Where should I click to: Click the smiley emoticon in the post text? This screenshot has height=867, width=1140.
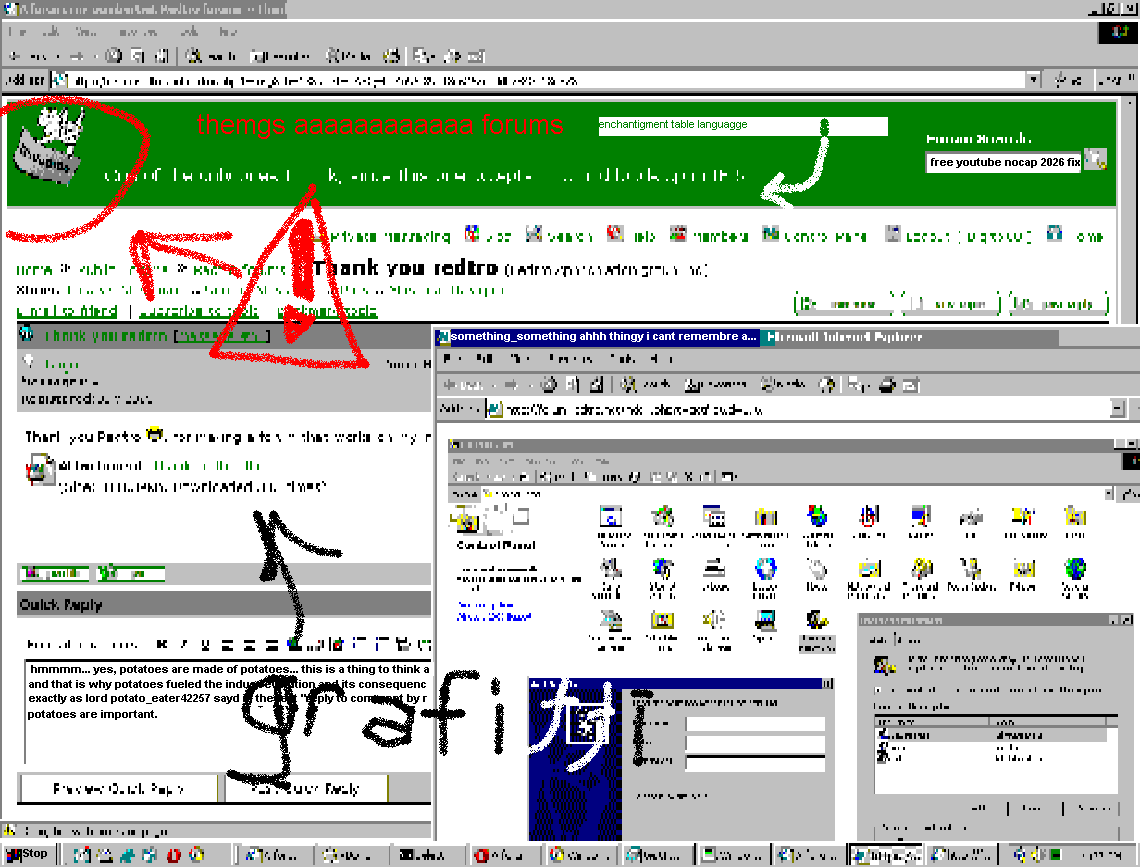tap(154, 435)
